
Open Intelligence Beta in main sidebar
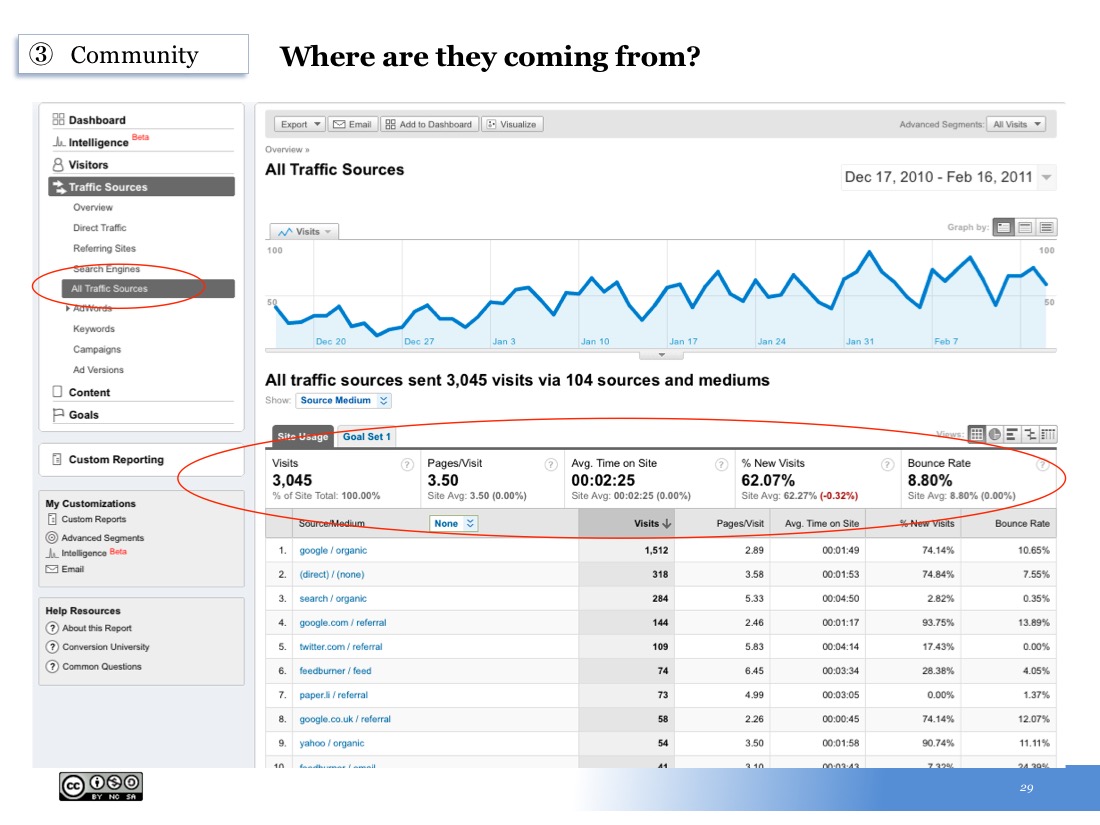(x=100, y=142)
